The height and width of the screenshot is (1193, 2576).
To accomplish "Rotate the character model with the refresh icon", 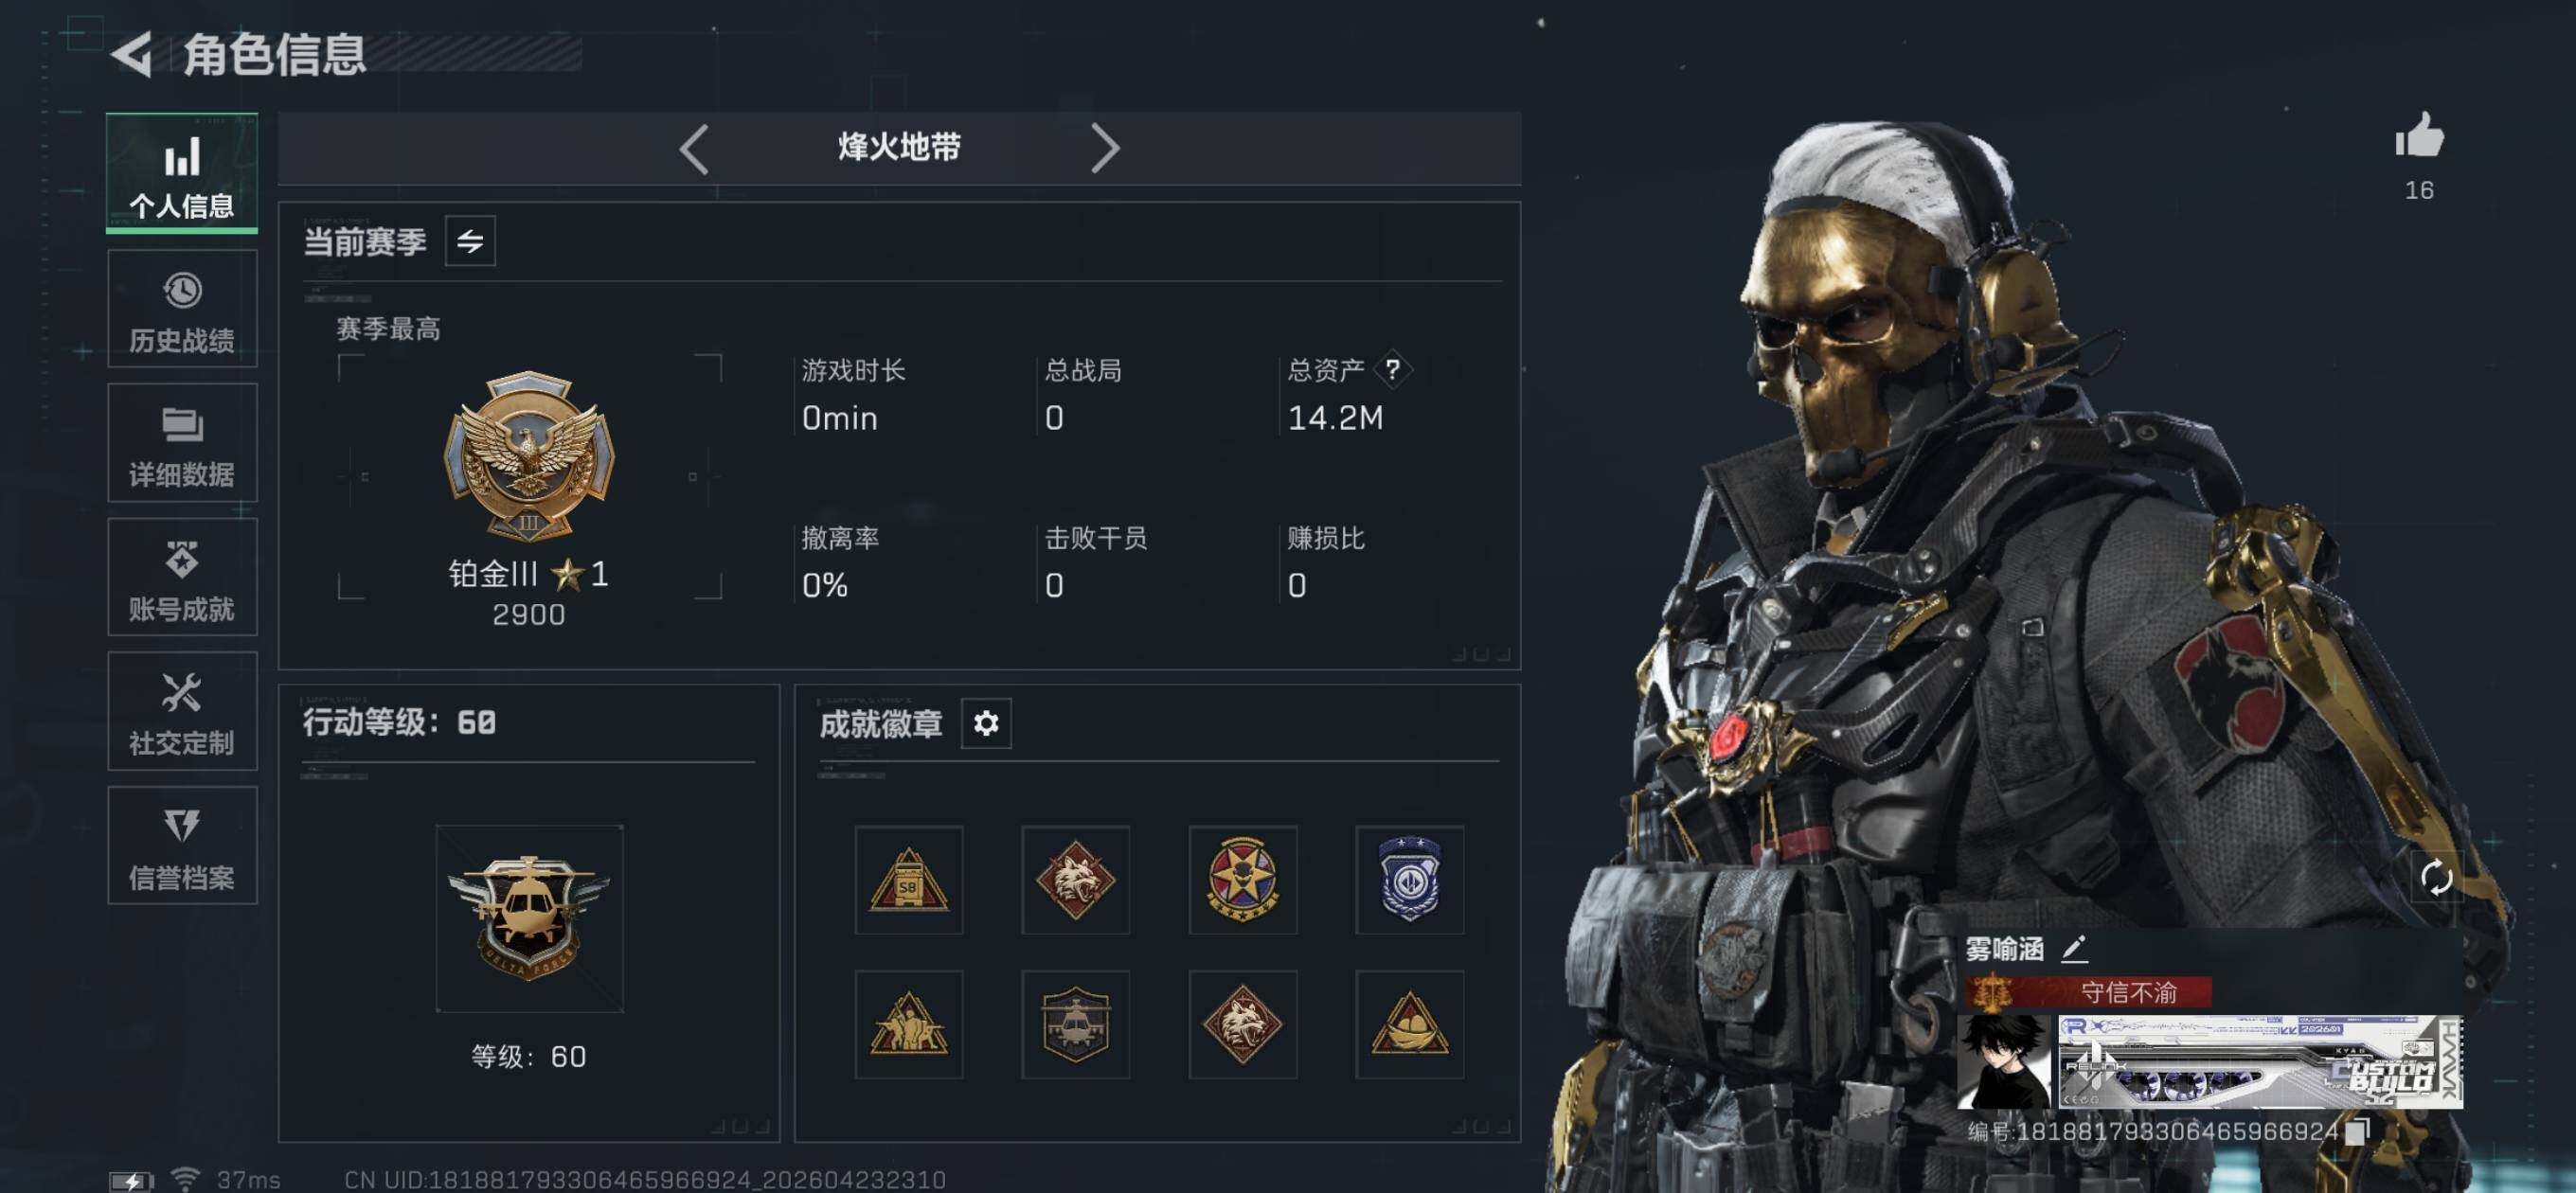I will point(2435,877).
